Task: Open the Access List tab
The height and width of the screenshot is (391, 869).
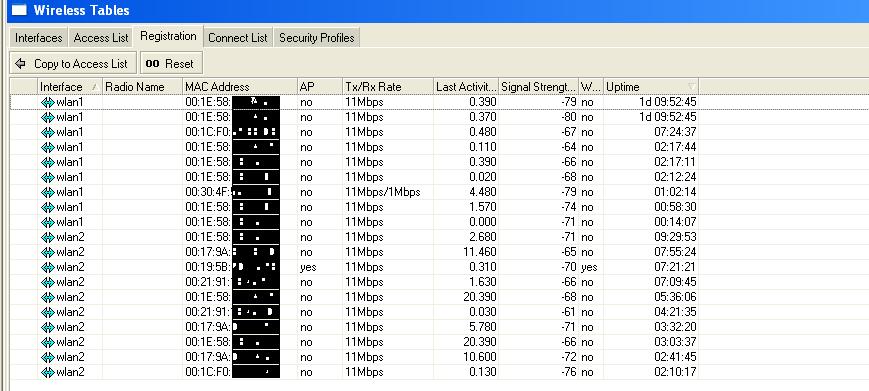Action: click(x=101, y=38)
